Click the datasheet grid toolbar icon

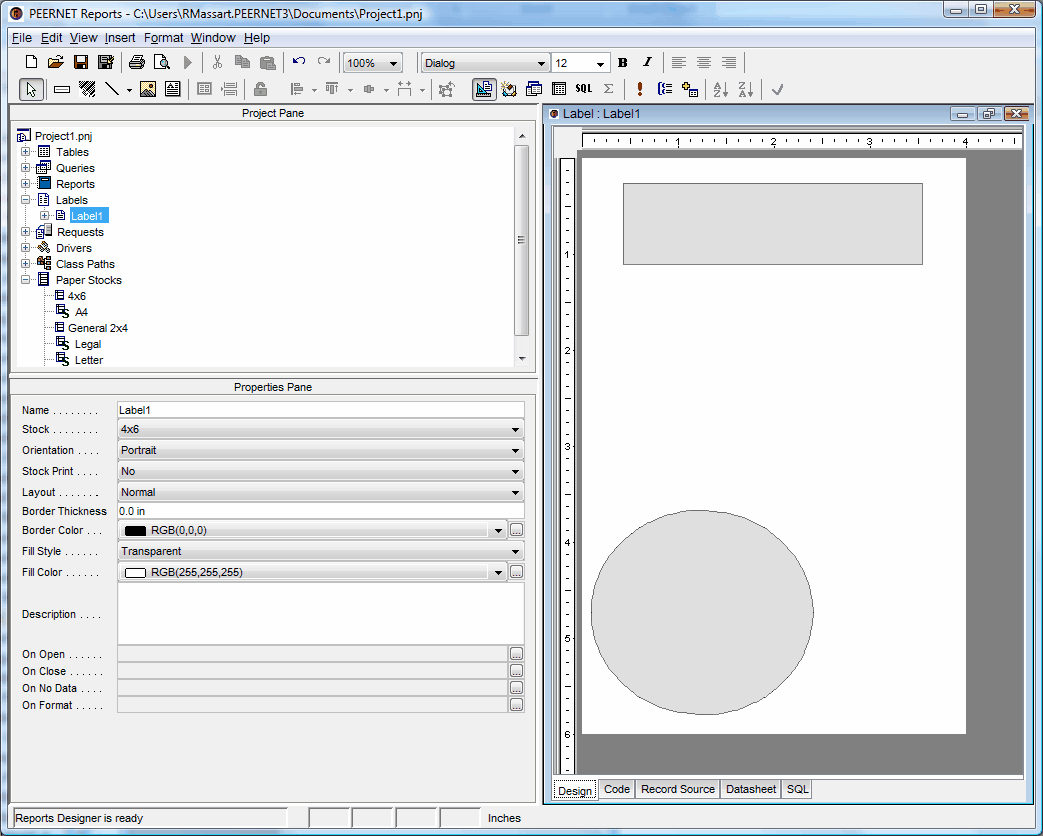(559, 89)
